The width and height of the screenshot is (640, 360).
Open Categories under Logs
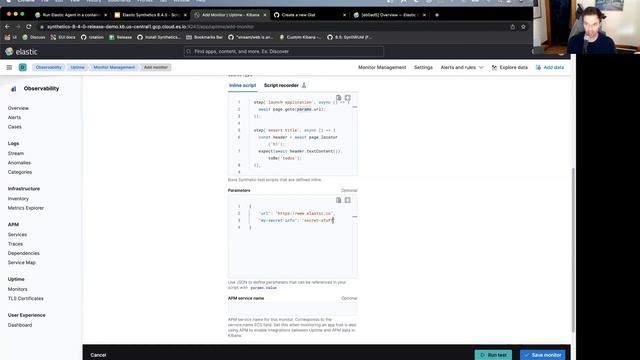point(20,172)
